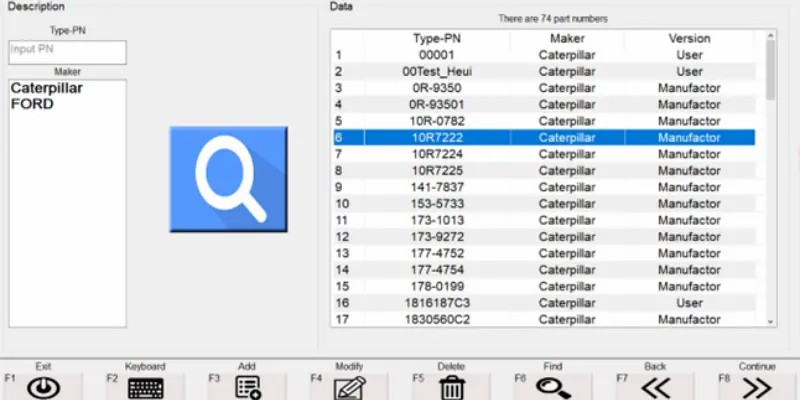Select part number 10R7224
The image size is (800, 400).
(544, 154)
